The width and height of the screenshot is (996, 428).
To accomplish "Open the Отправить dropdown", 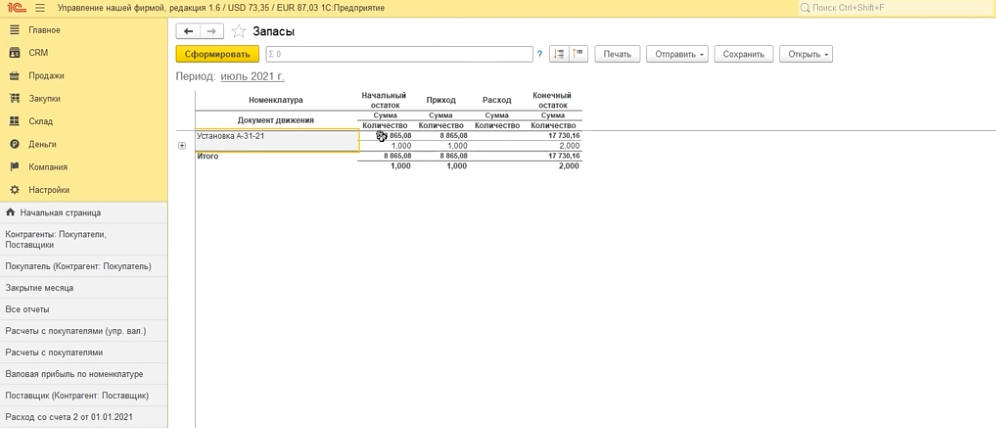I will 679,54.
